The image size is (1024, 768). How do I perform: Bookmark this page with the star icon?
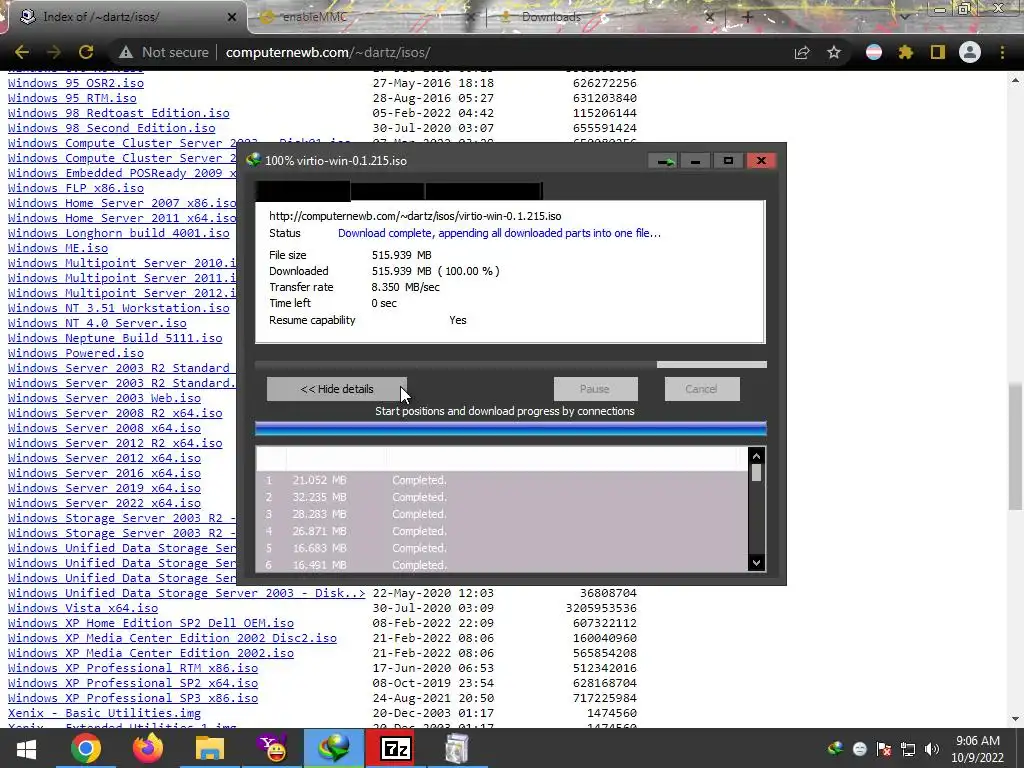coord(834,52)
